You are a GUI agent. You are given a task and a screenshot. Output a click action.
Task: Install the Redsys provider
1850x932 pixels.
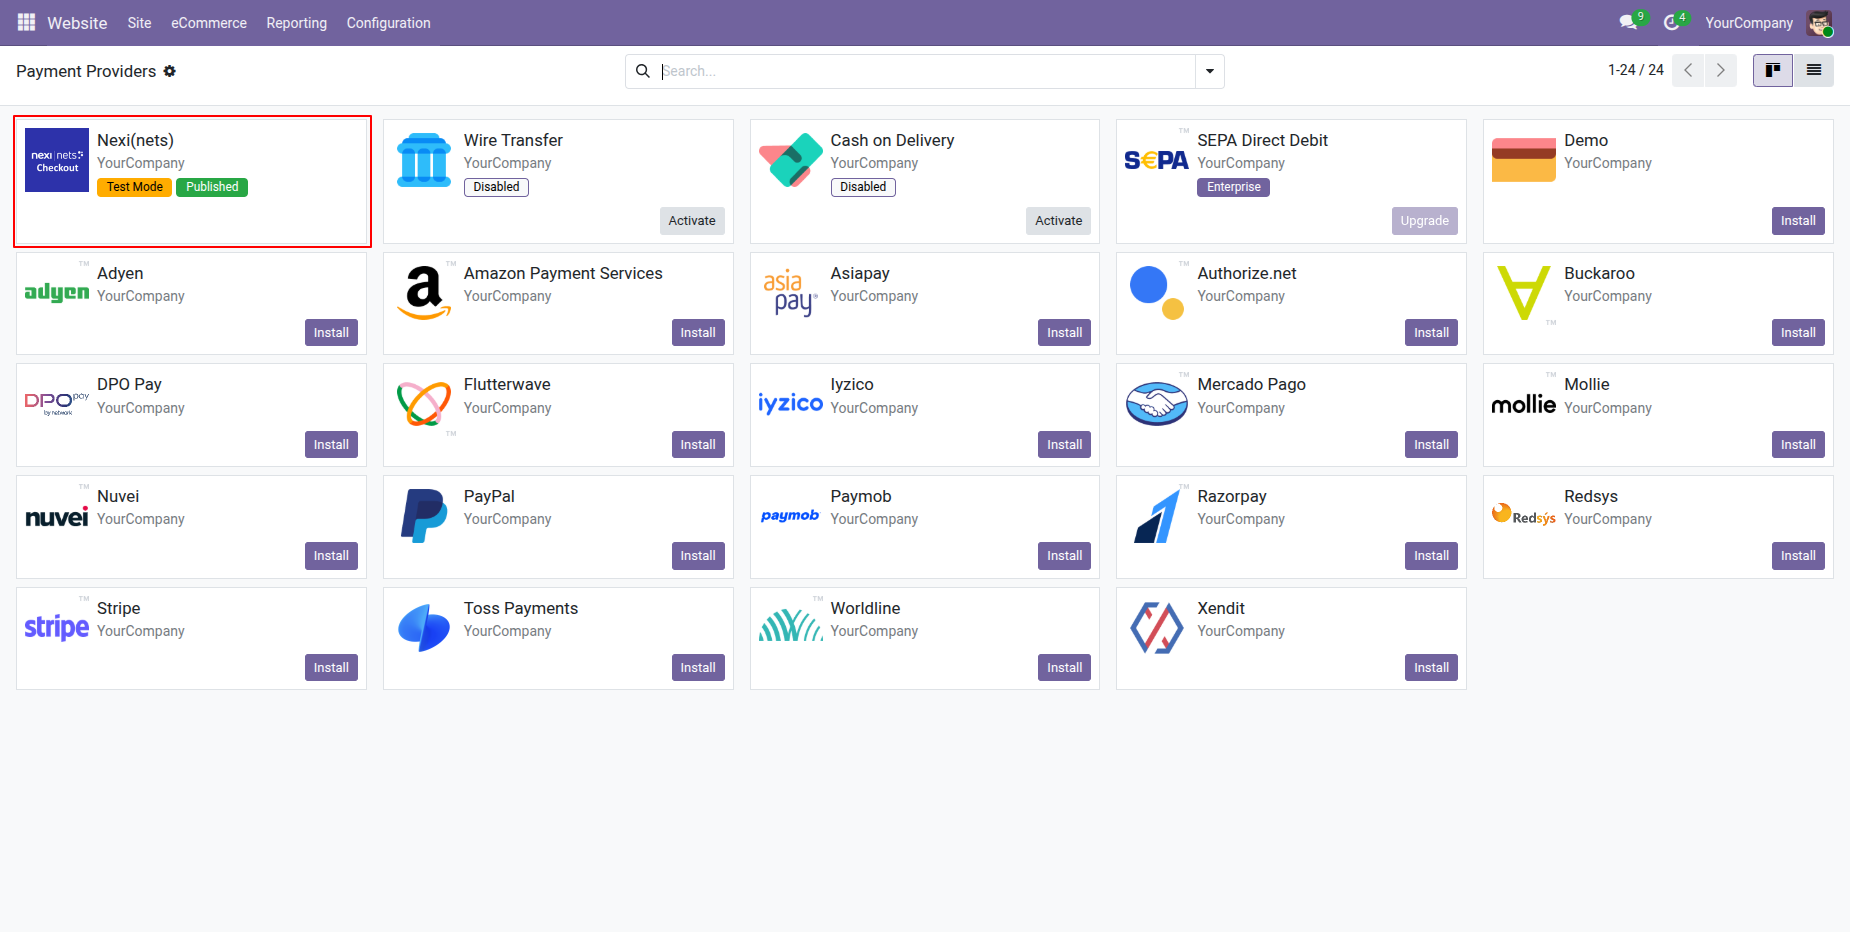1798,556
